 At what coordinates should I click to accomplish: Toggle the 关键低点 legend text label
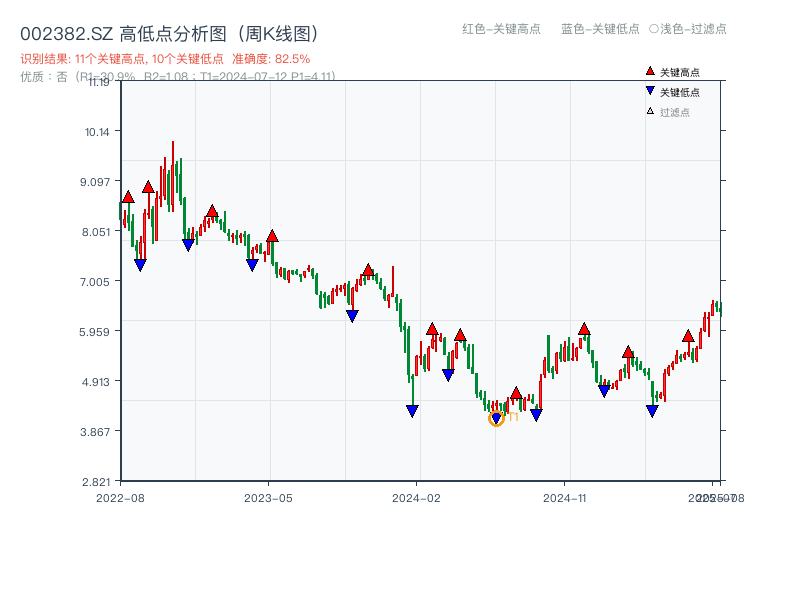(680, 92)
